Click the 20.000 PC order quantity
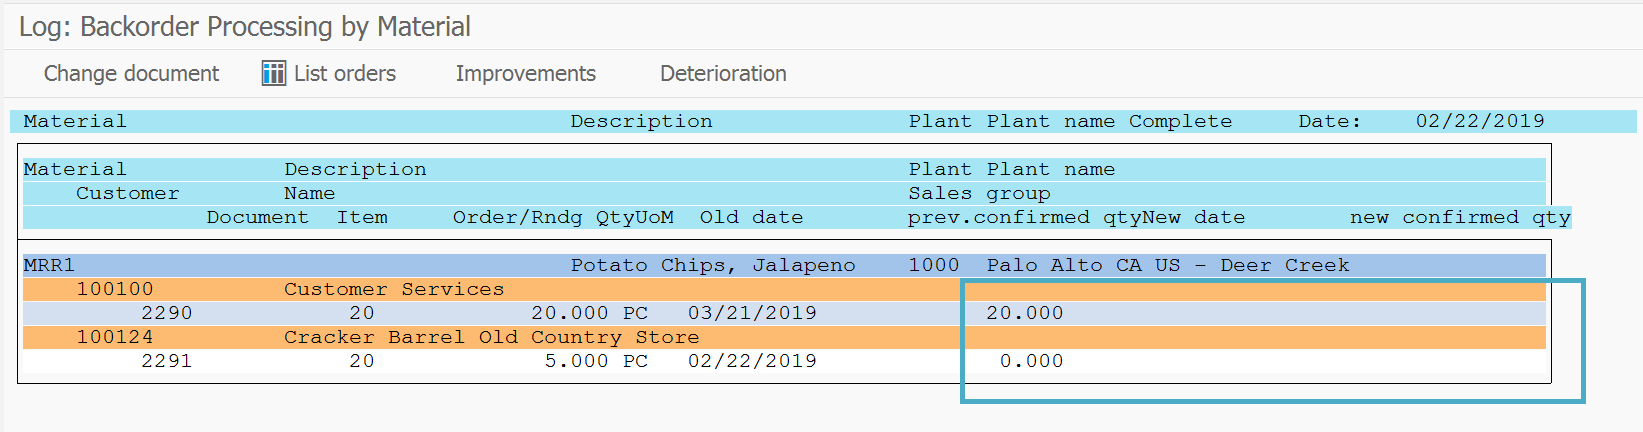 [x=590, y=313]
